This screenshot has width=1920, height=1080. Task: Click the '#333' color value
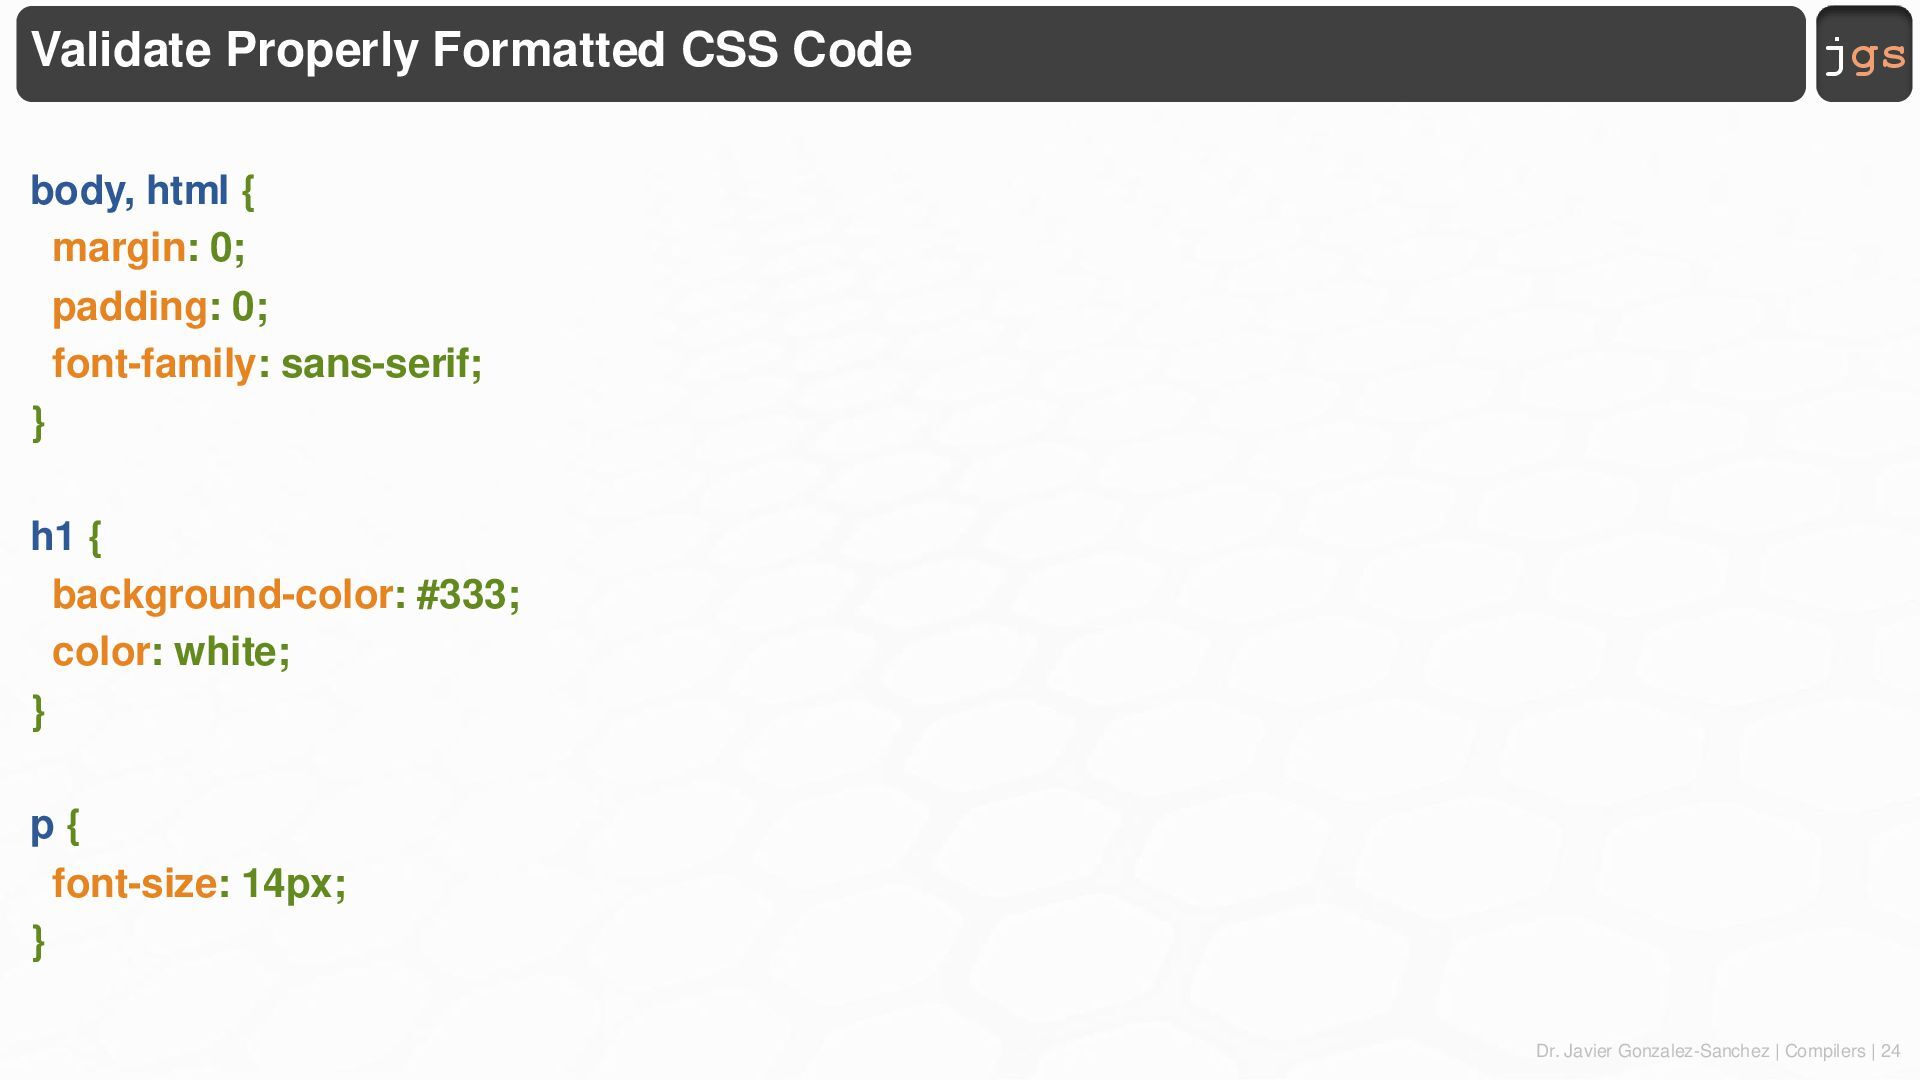(x=461, y=595)
